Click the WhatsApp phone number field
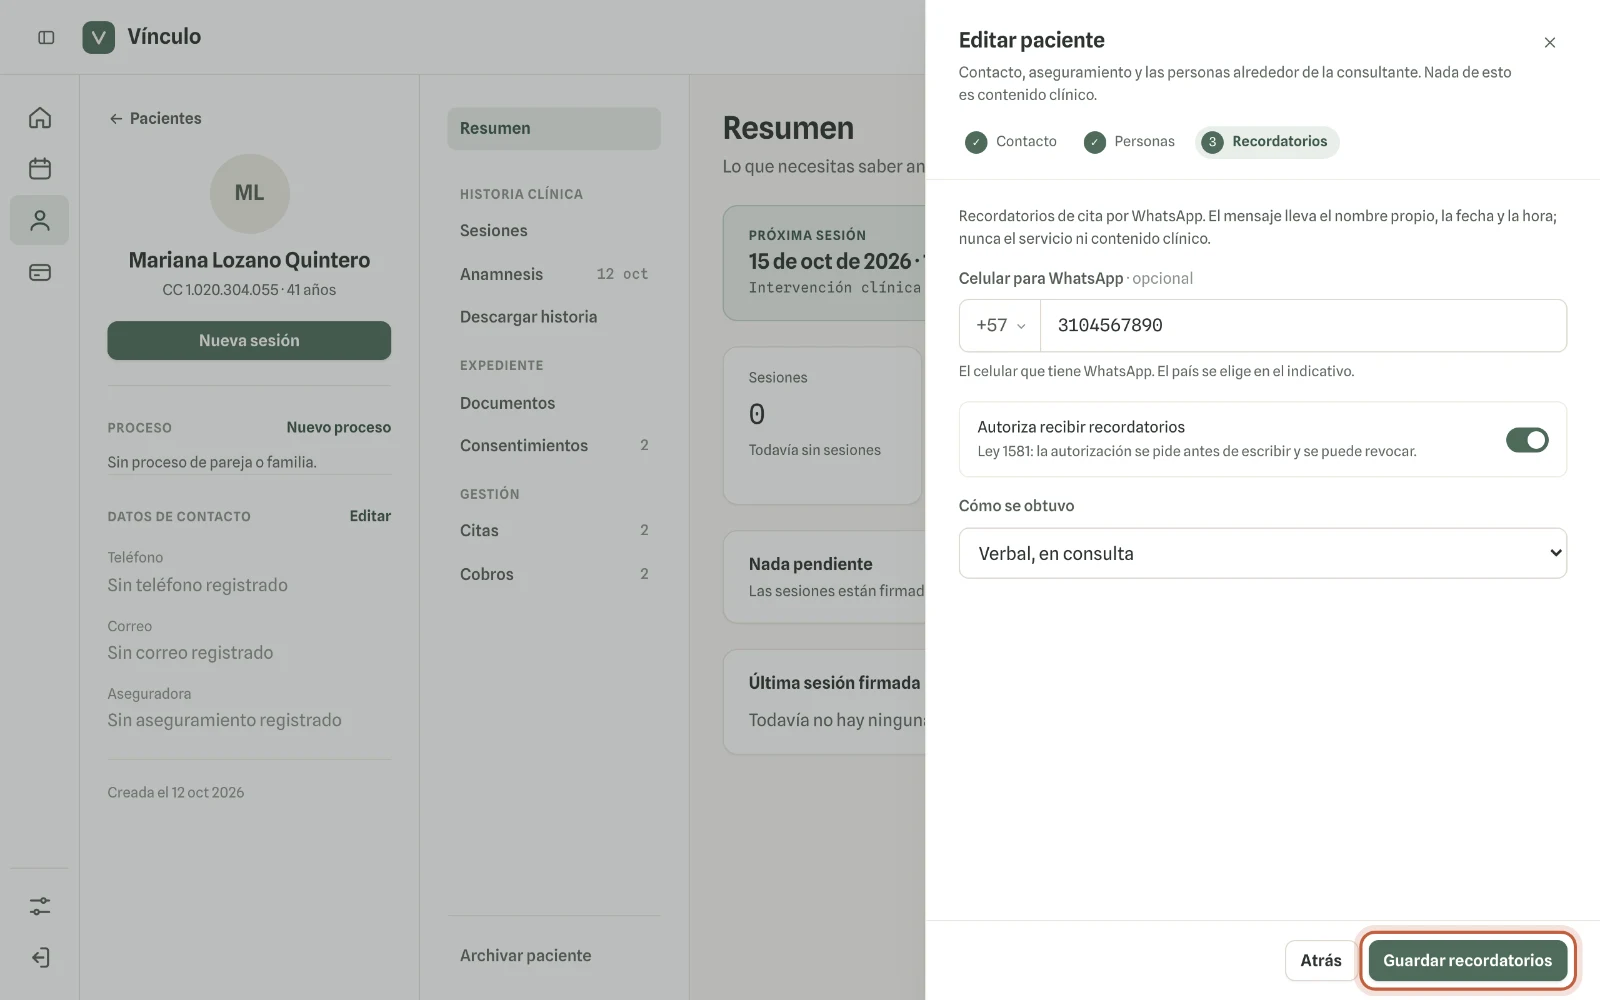1600x1000 pixels. (x=1303, y=325)
